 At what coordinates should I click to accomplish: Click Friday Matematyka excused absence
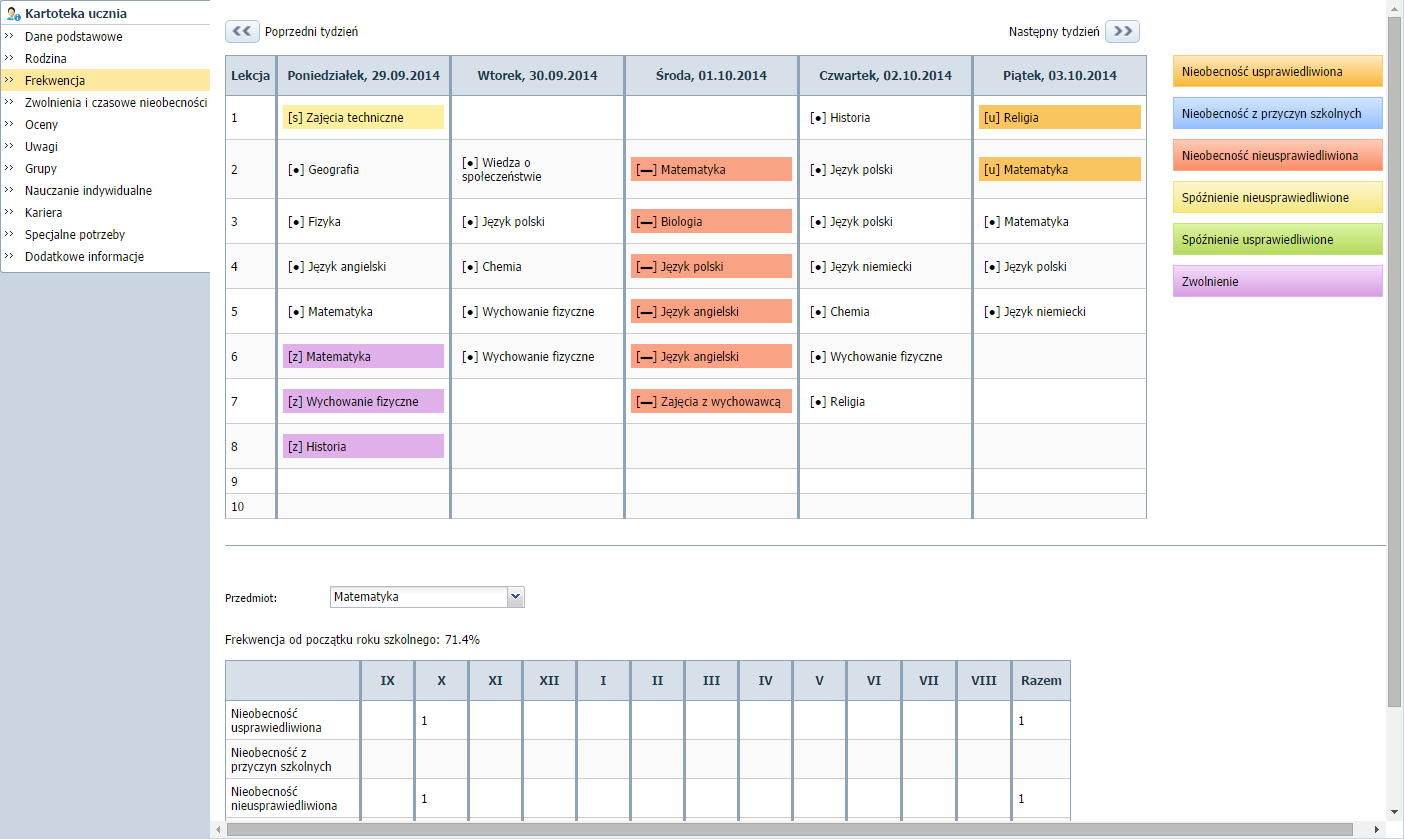point(1060,170)
